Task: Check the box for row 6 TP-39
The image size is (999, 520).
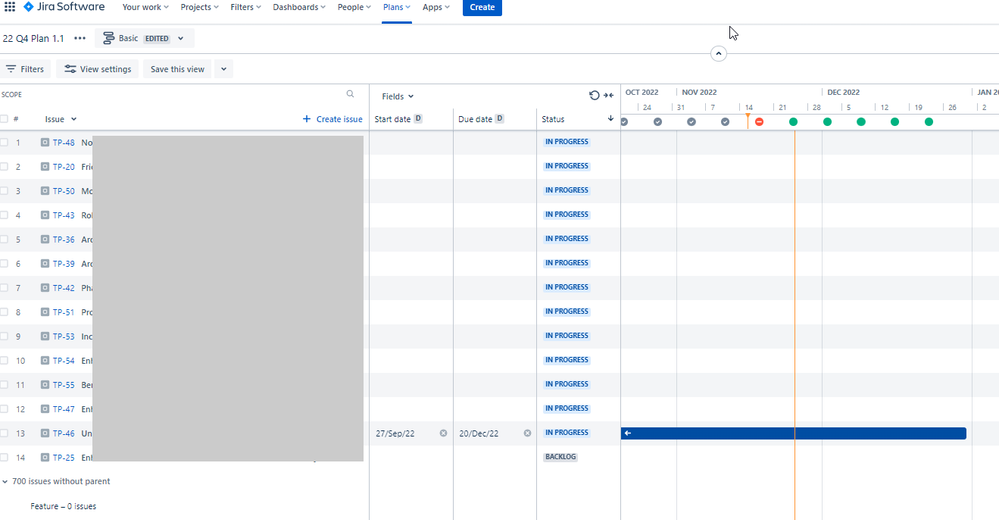Action: coord(4,263)
